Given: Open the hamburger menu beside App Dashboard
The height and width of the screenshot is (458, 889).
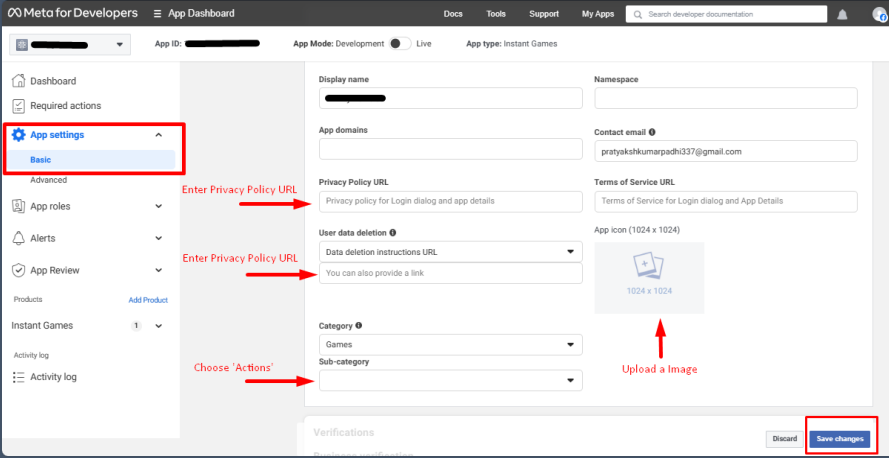Looking at the screenshot, I should coord(158,14).
